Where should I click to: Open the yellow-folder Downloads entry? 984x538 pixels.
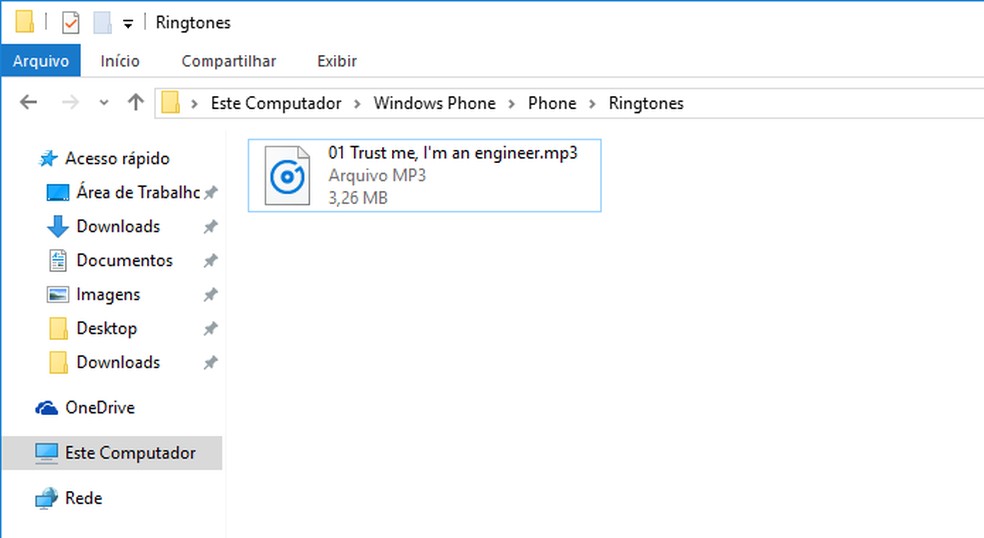click(x=118, y=362)
